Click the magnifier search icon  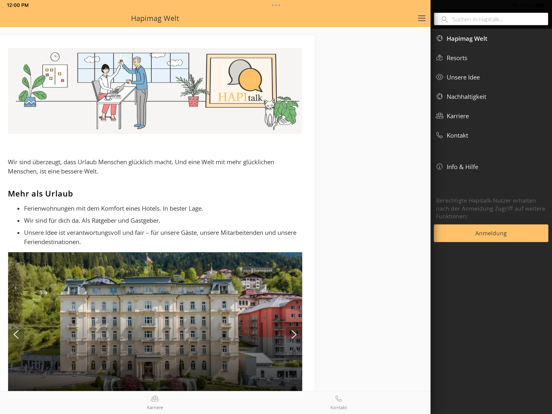coord(444,19)
